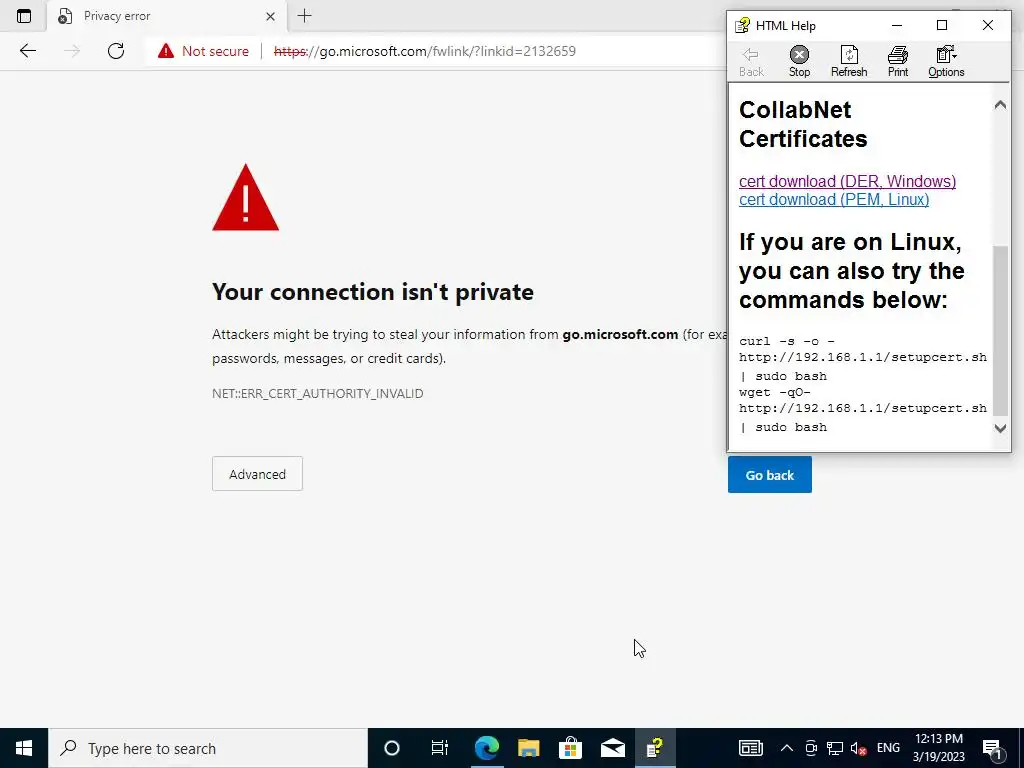The image size is (1024, 768).
Task: Open the Windows Start menu
Action: tap(24, 748)
